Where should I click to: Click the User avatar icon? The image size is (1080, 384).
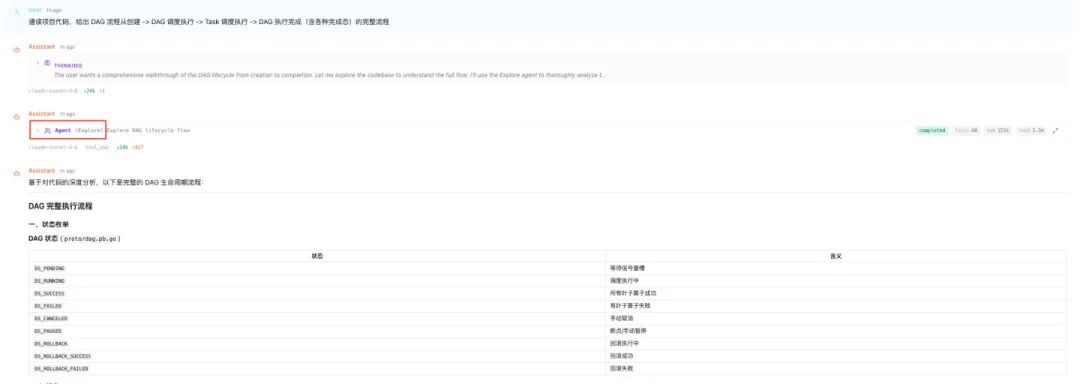(17, 13)
